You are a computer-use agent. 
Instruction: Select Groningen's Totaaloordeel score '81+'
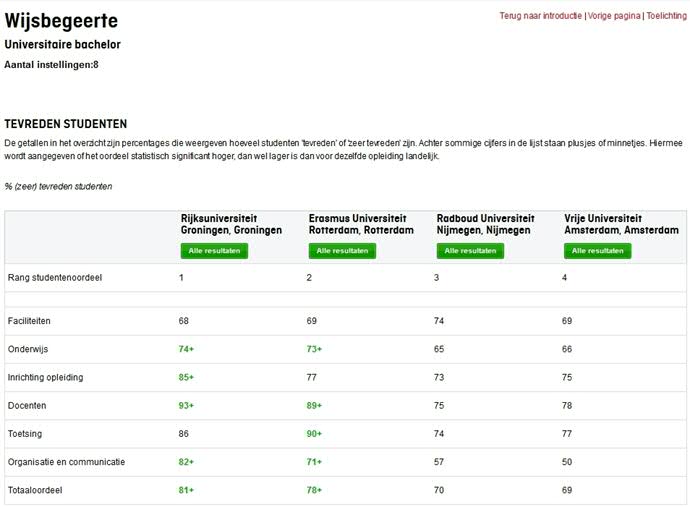point(186,490)
